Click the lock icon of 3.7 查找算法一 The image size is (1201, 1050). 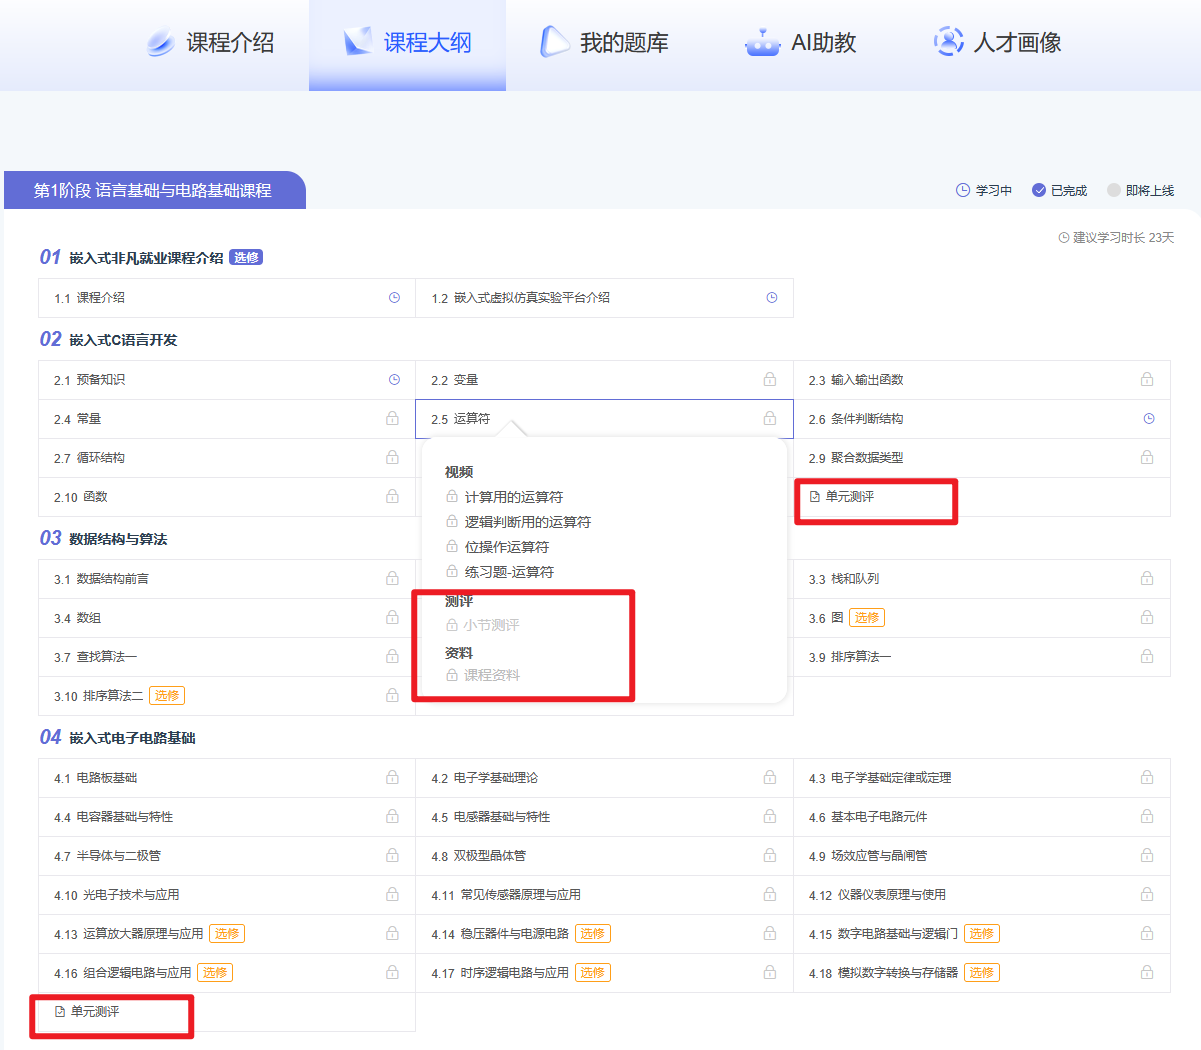[x=392, y=656]
